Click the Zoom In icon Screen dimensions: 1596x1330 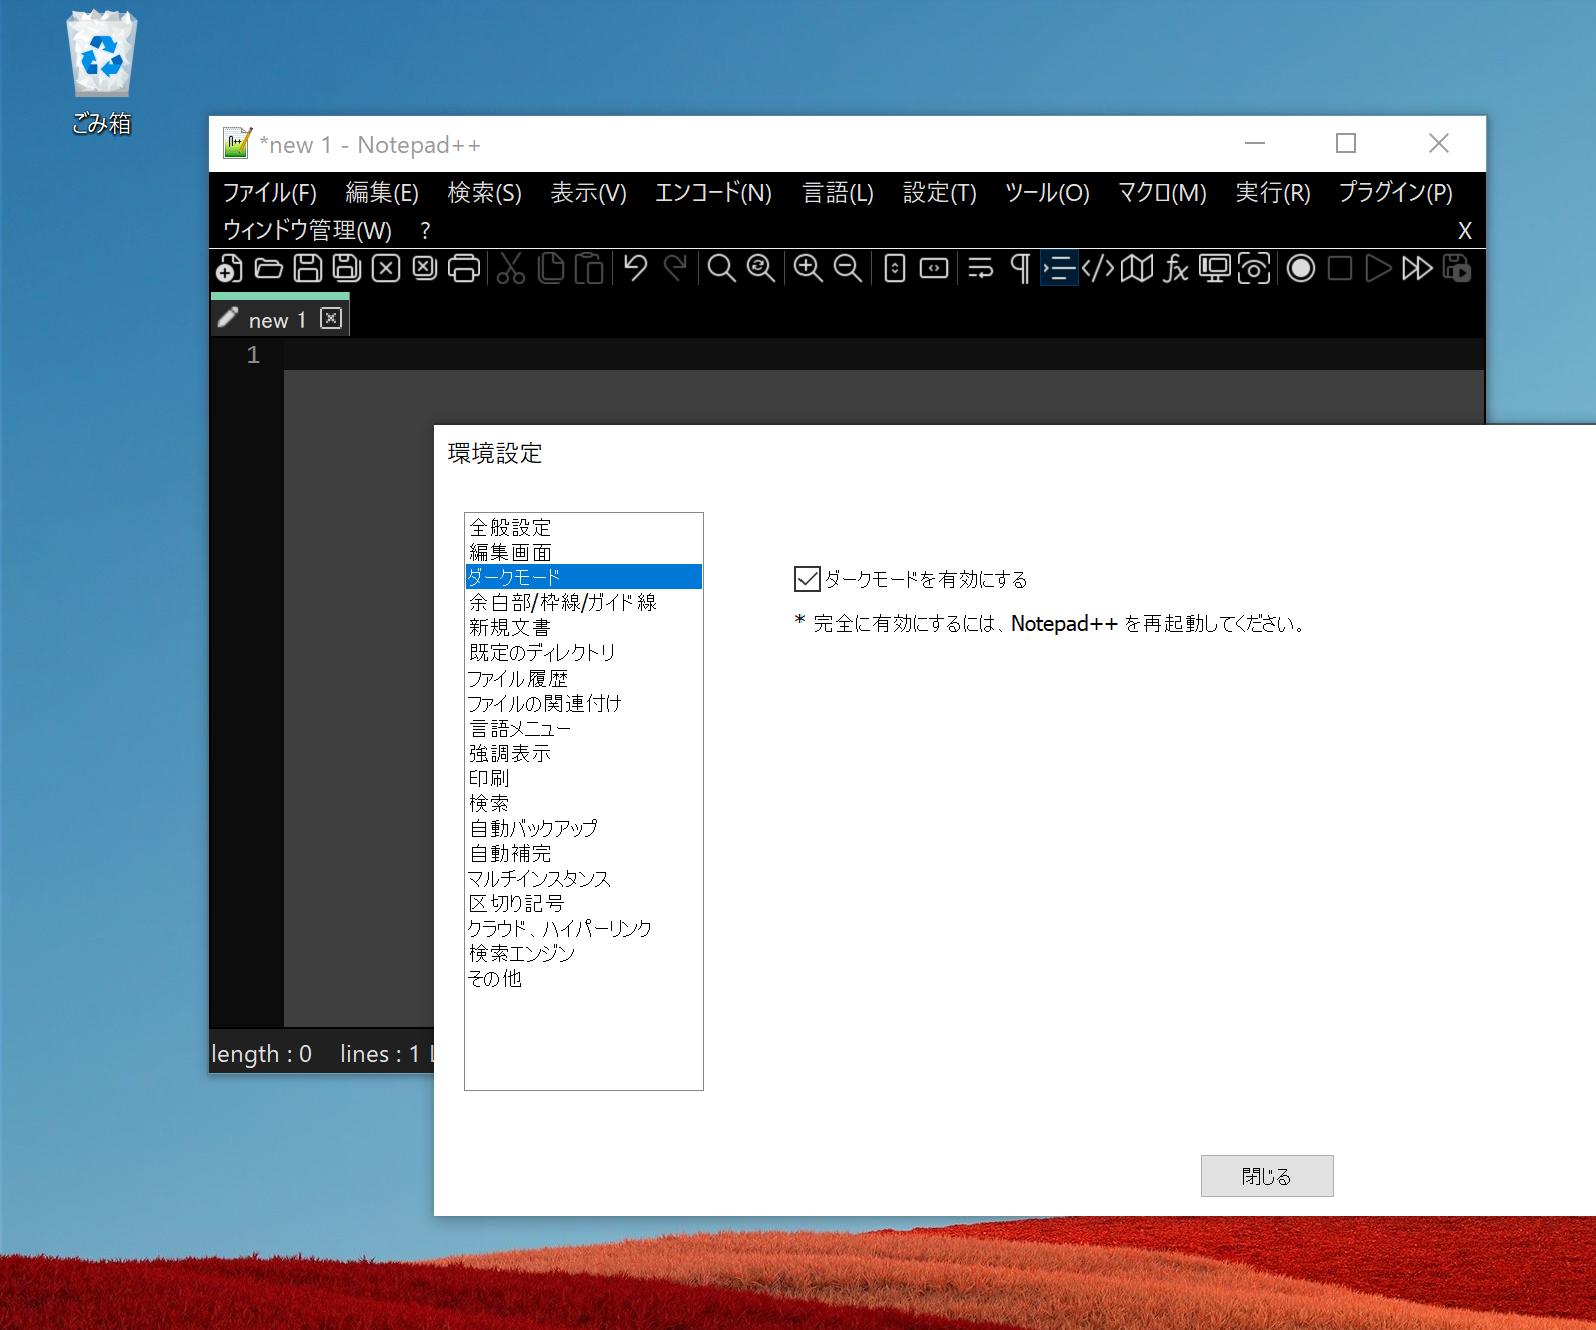pyautogui.click(x=808, y=268)
